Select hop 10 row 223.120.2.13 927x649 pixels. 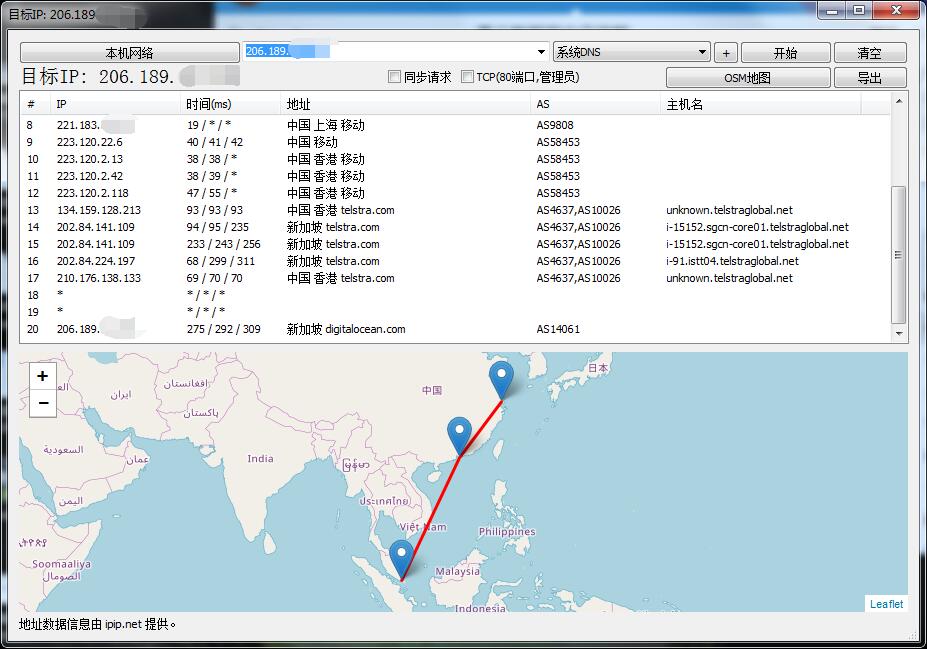tap(455, 160)
